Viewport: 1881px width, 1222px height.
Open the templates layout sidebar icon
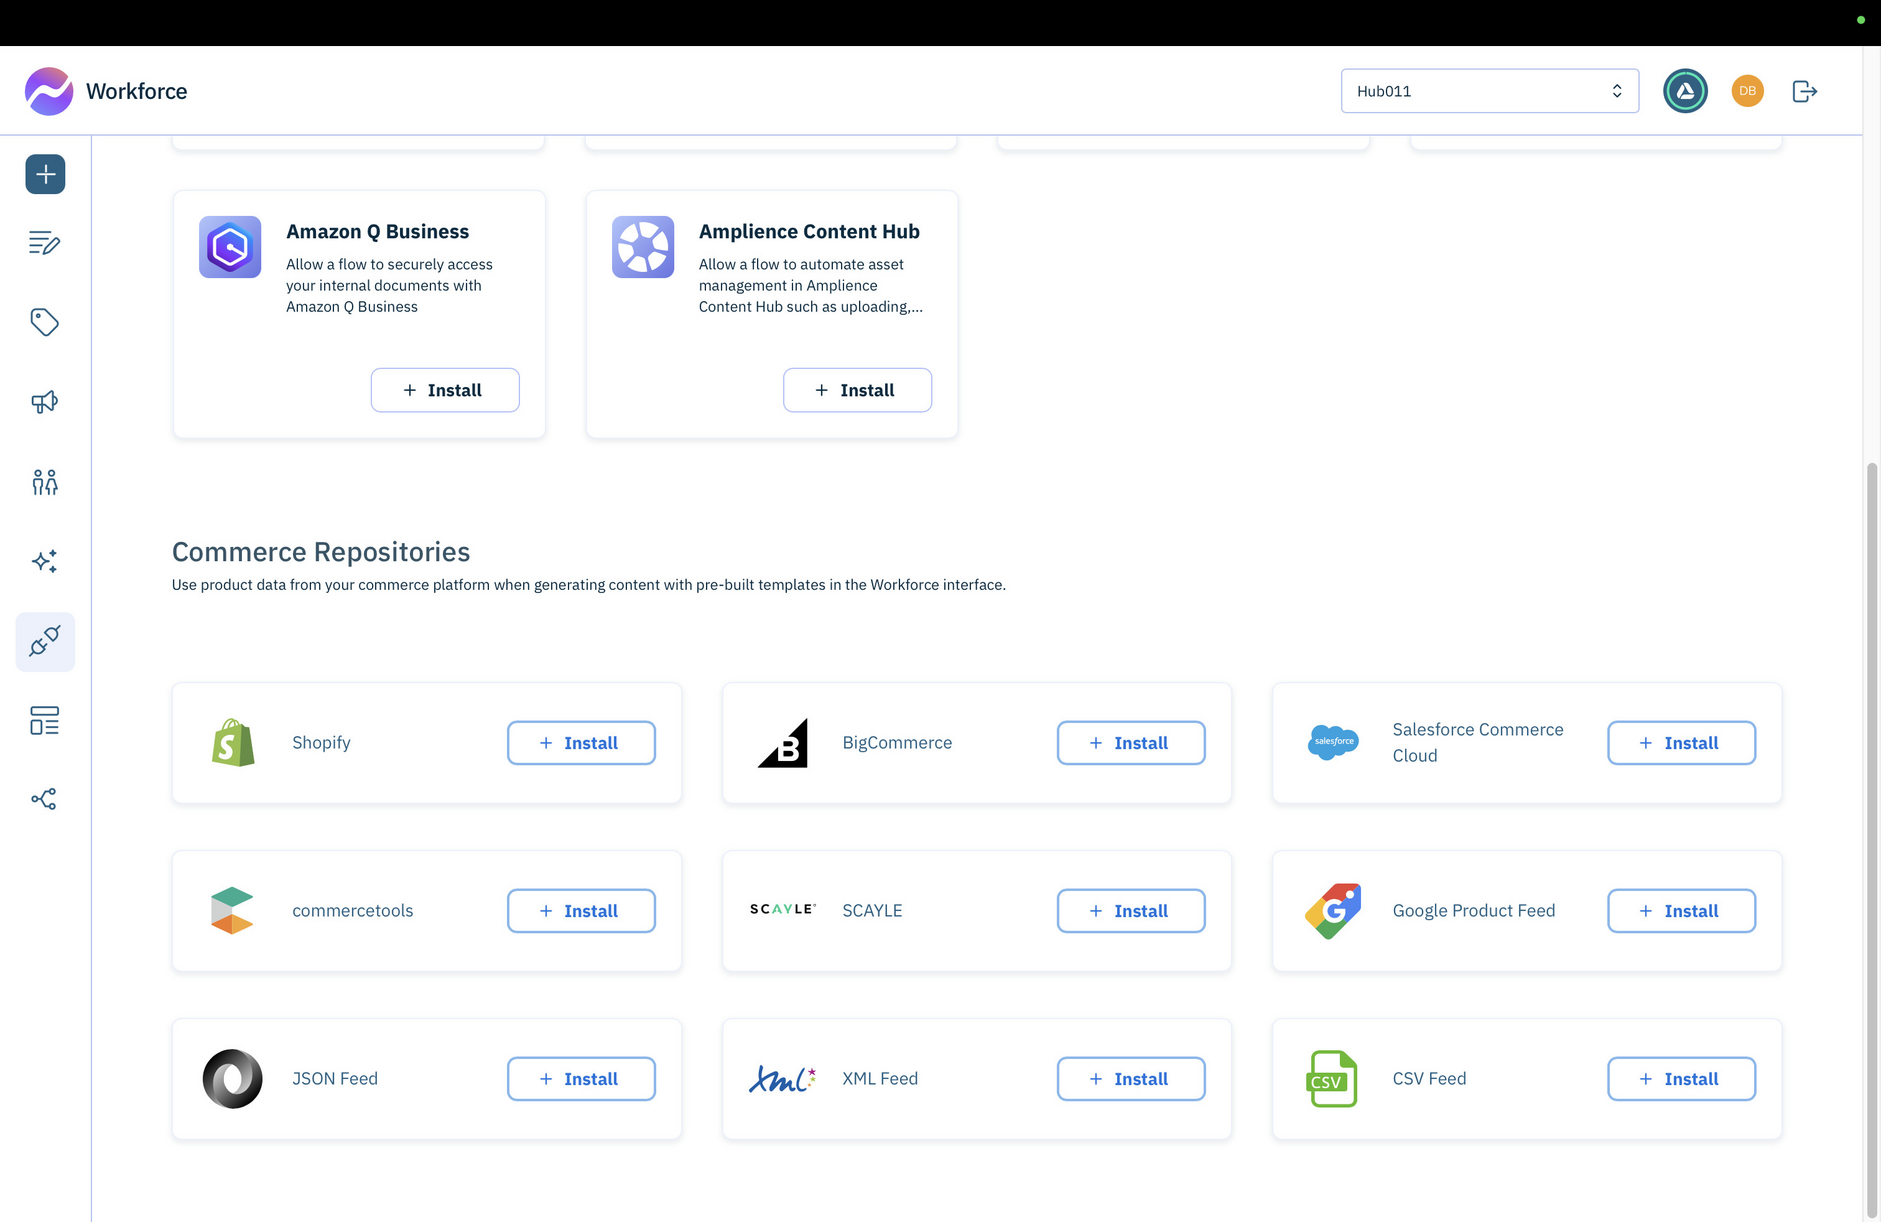pos(44,720)
